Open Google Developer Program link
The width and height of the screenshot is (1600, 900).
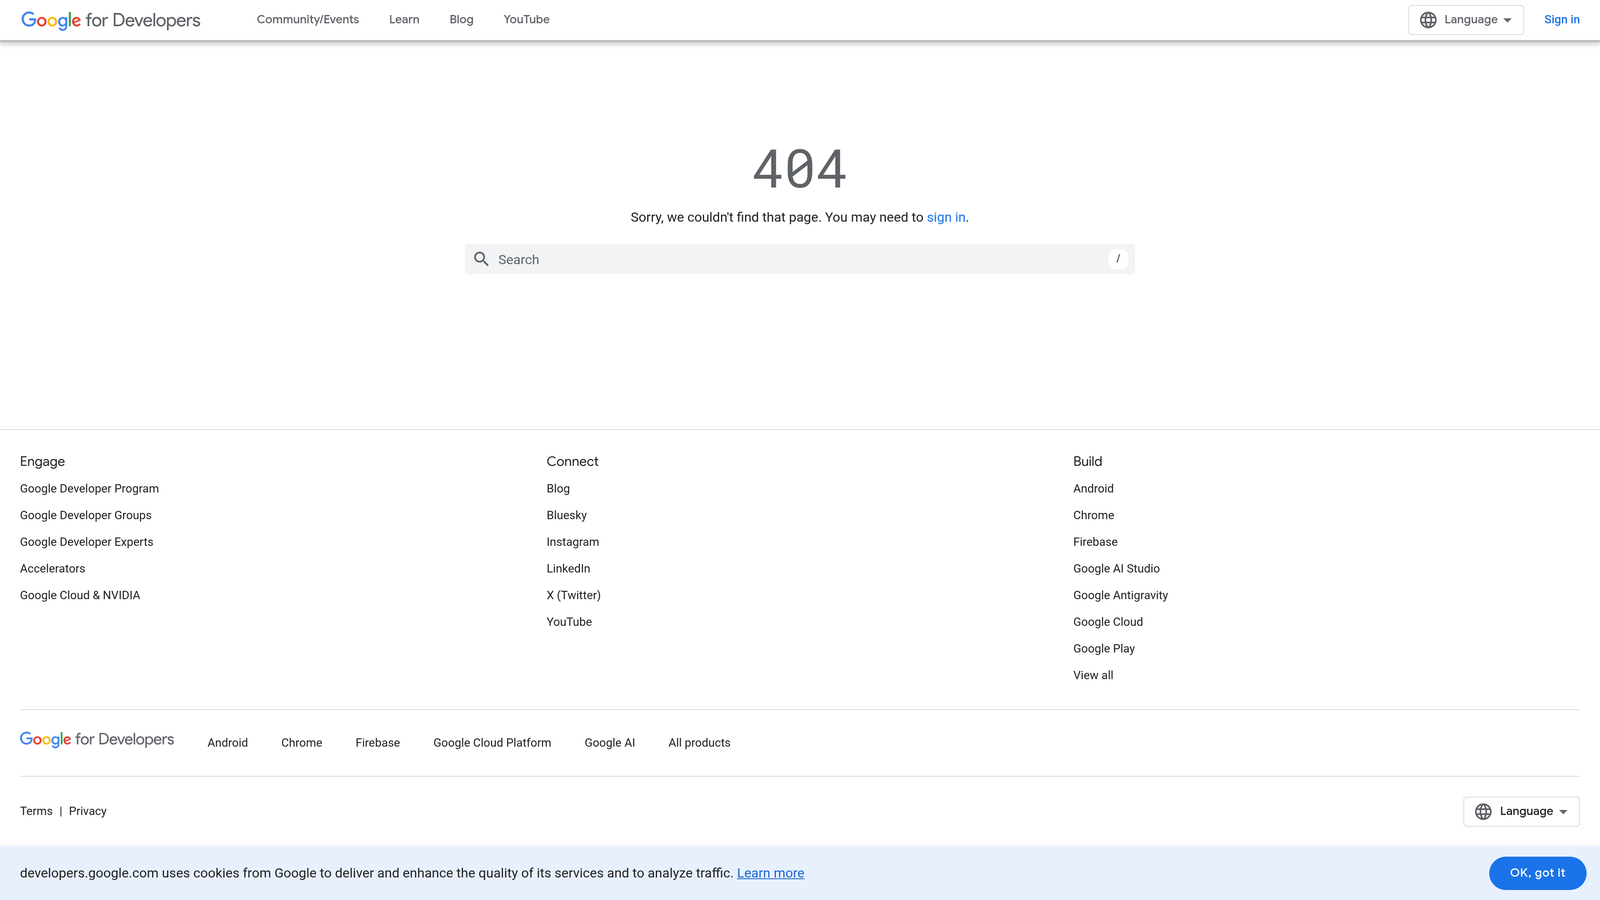click(x=89, y=489)
